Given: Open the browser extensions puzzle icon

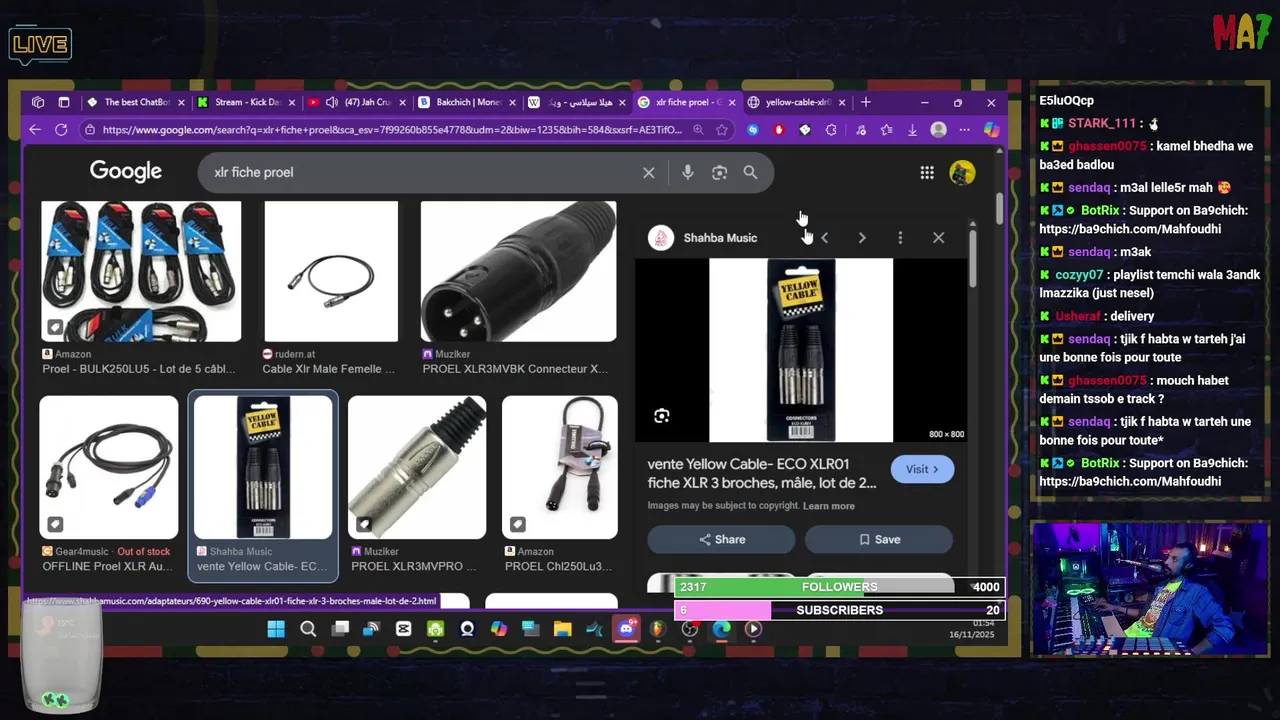Looking at the screenshot, I should pyautogui.click(x=831, y=130).
